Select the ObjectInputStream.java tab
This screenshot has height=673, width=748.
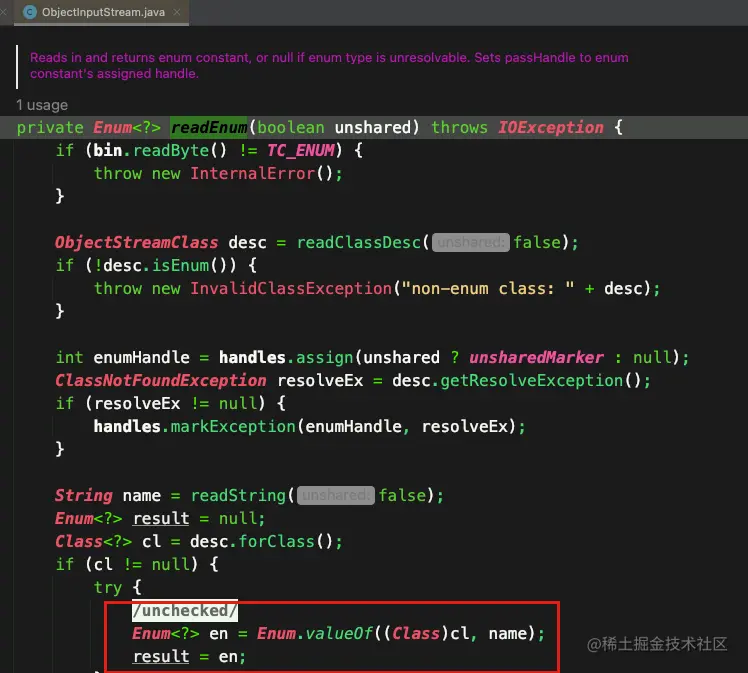point(101,12)
